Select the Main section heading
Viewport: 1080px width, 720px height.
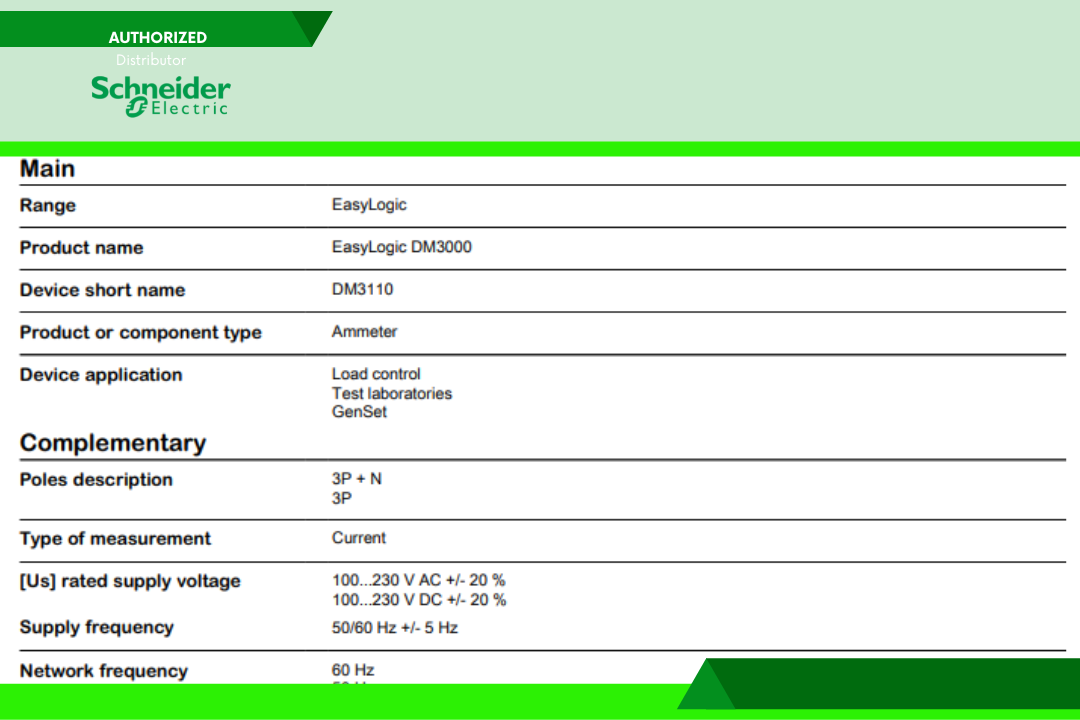(x=47, y=169)
